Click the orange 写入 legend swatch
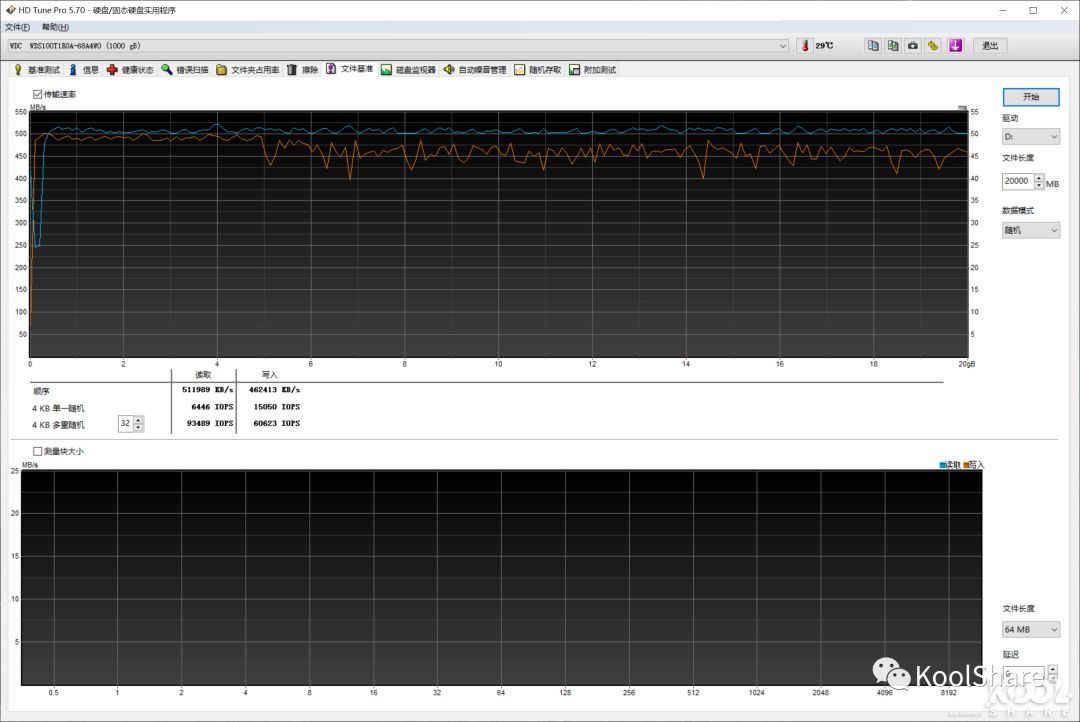This screenshot has width=1080, height=722. 966,465
